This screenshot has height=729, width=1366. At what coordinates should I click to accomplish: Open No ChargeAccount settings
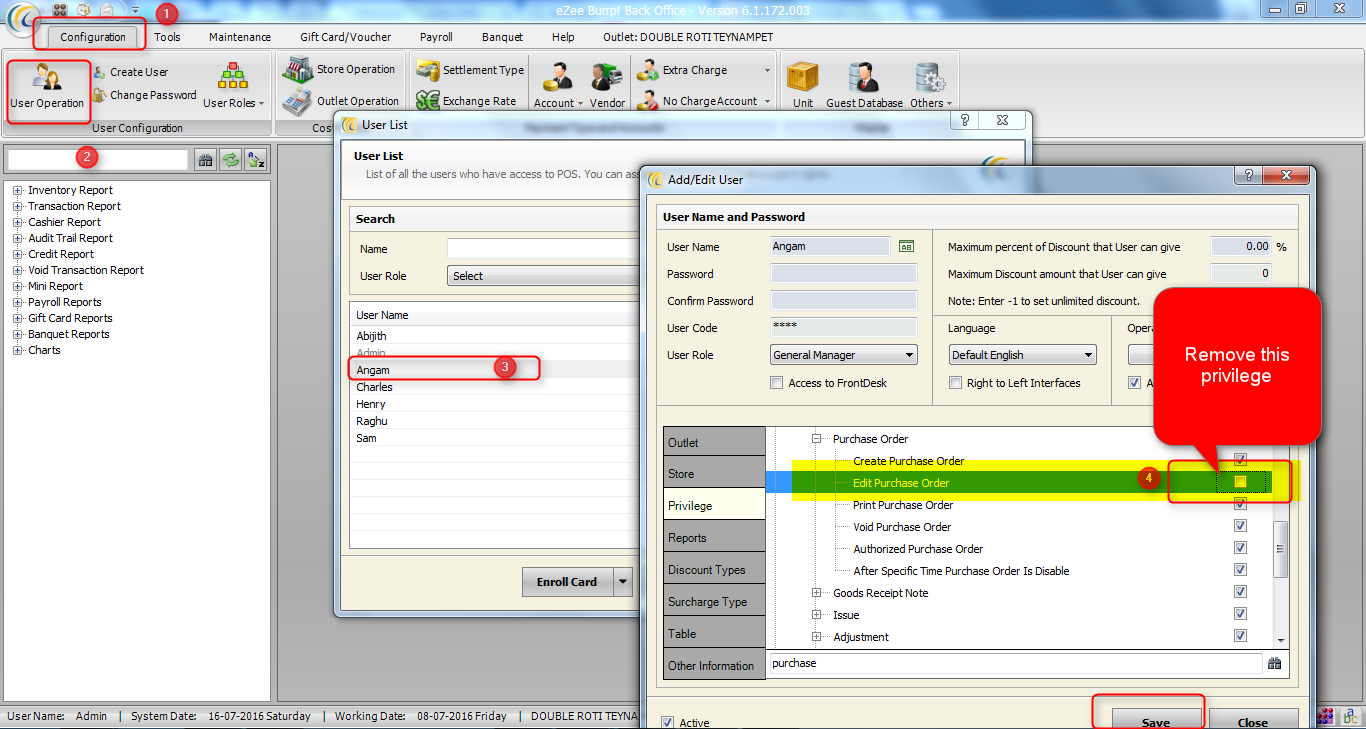coord(704,101)
